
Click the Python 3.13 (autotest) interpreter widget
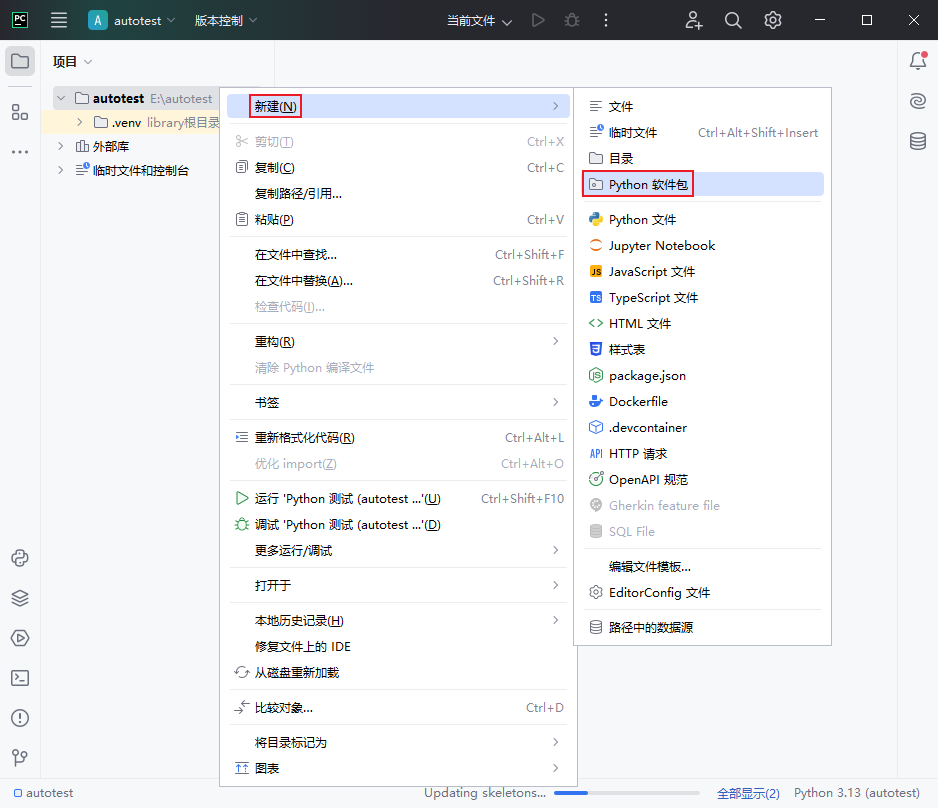pos(856,793)
